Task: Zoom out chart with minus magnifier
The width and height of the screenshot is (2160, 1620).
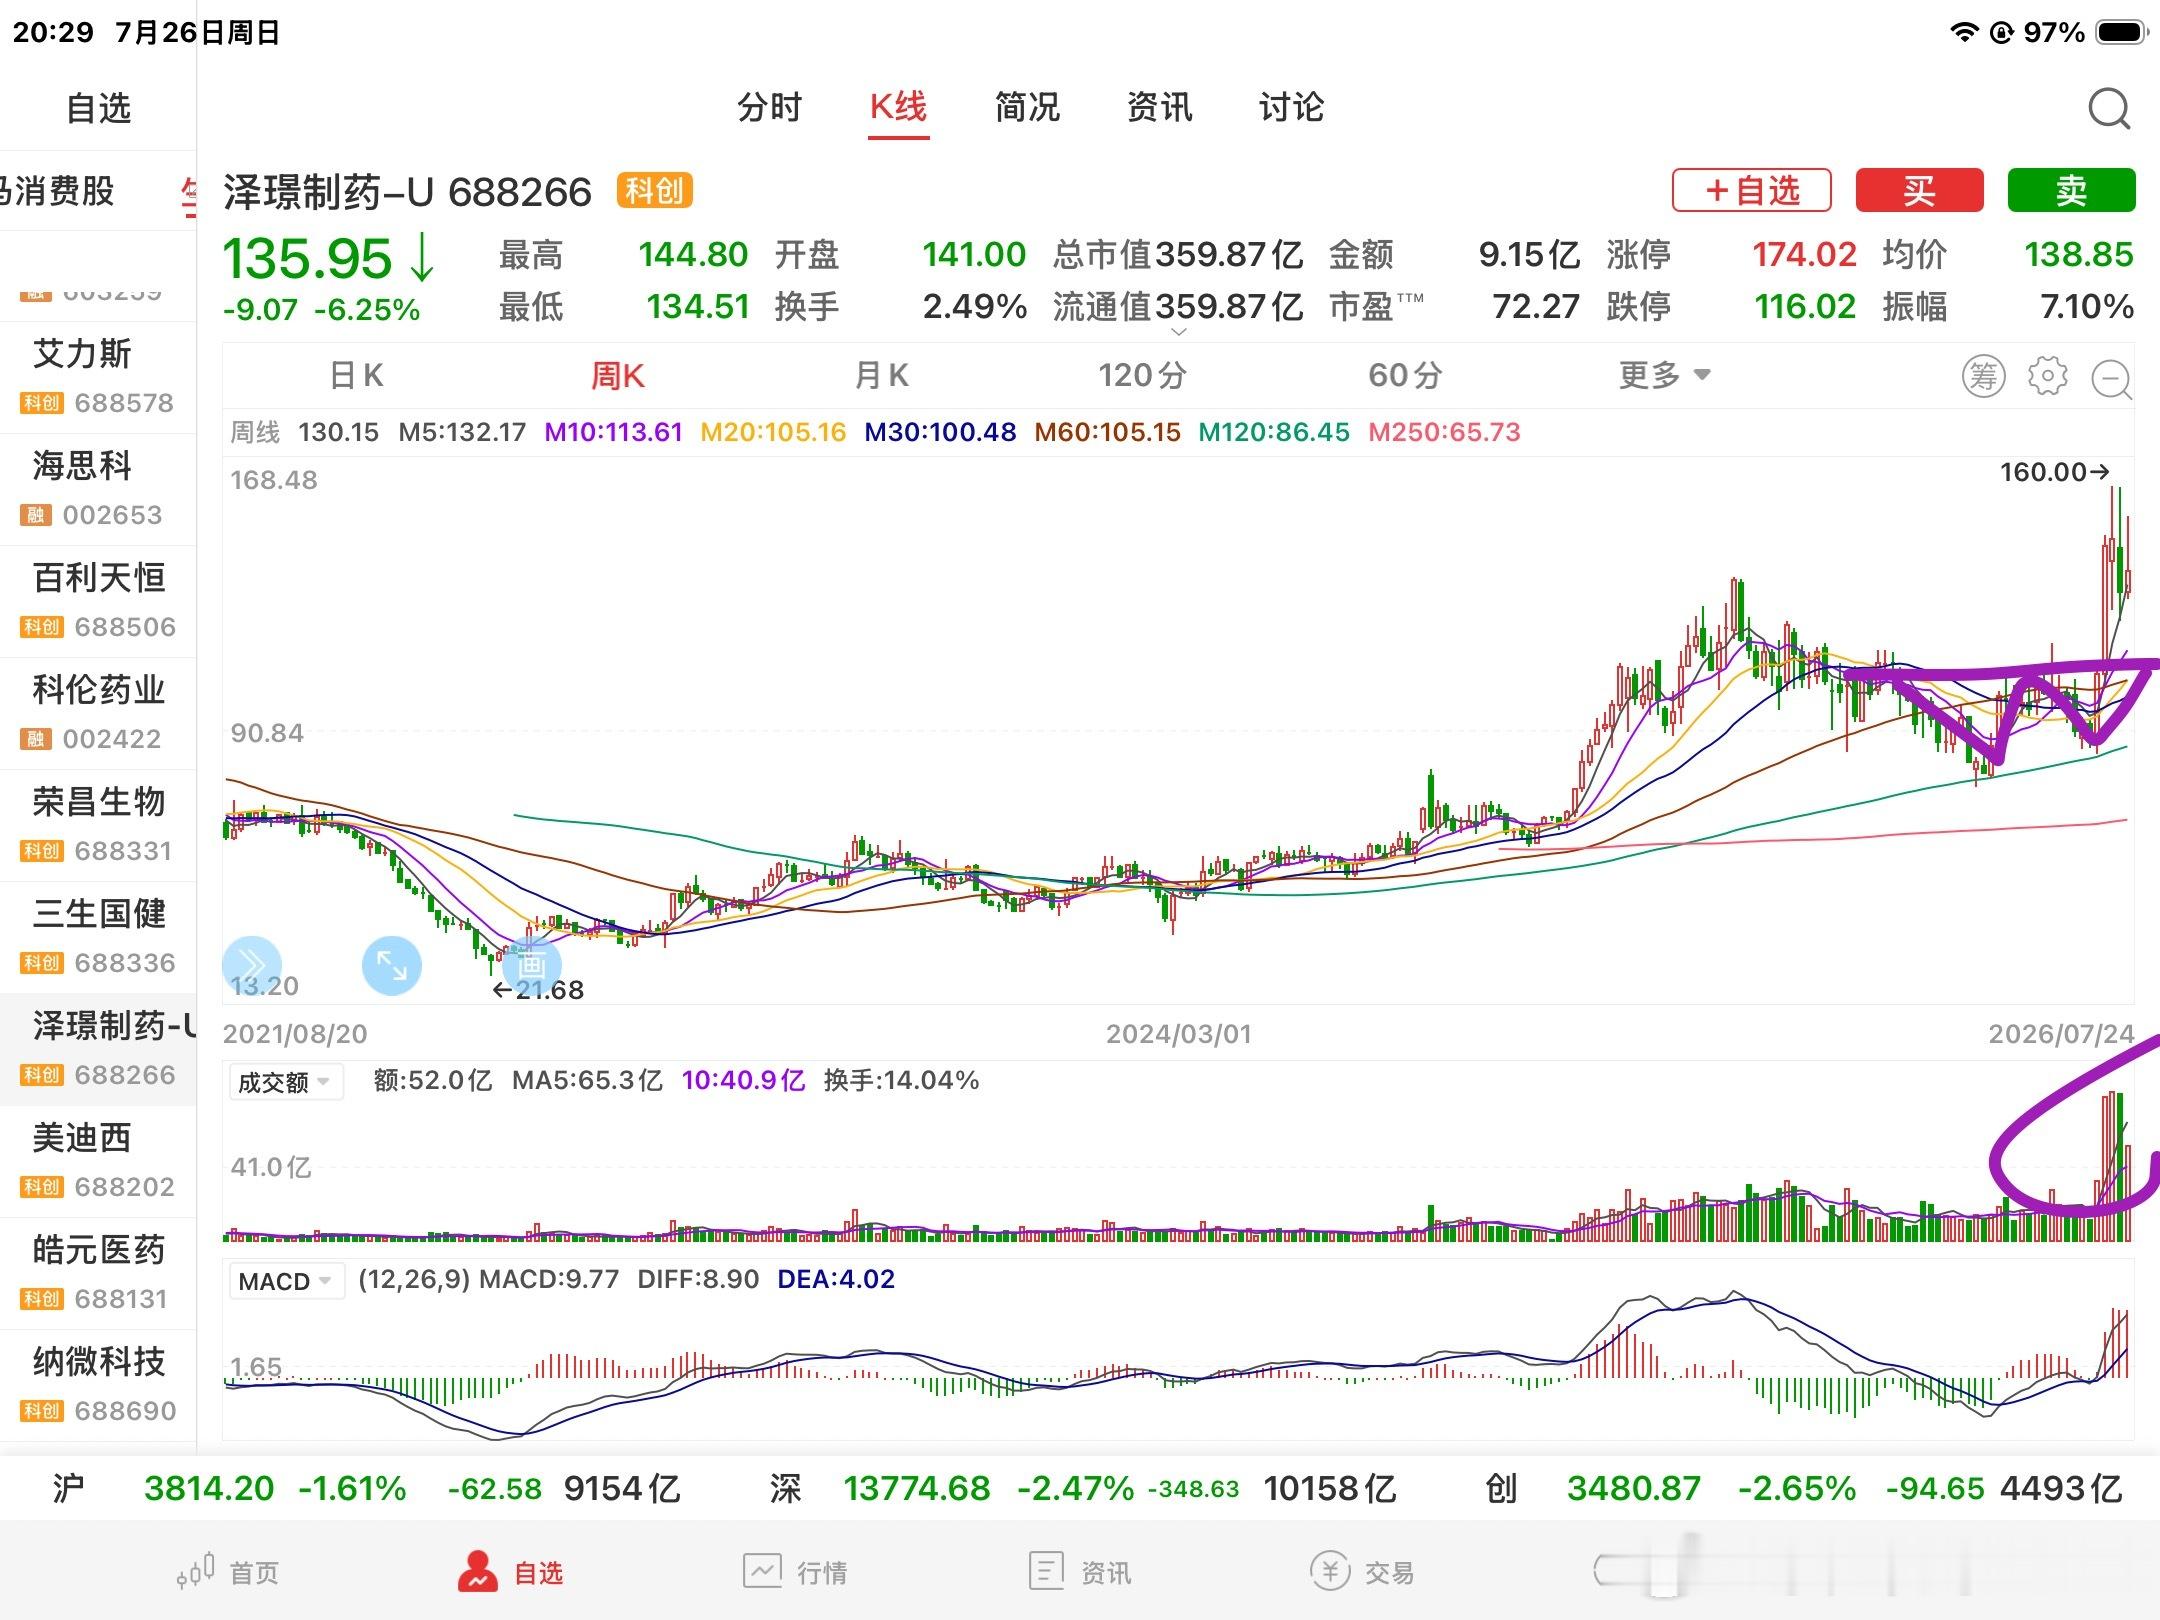Action: pyautogui.click(x=2112, y=378)
